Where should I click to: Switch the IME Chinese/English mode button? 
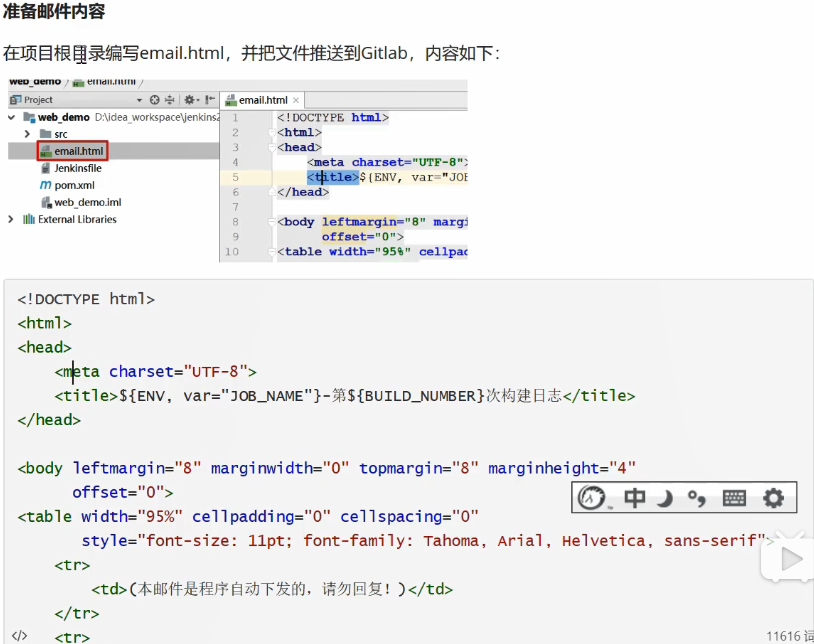click(634, 498)
